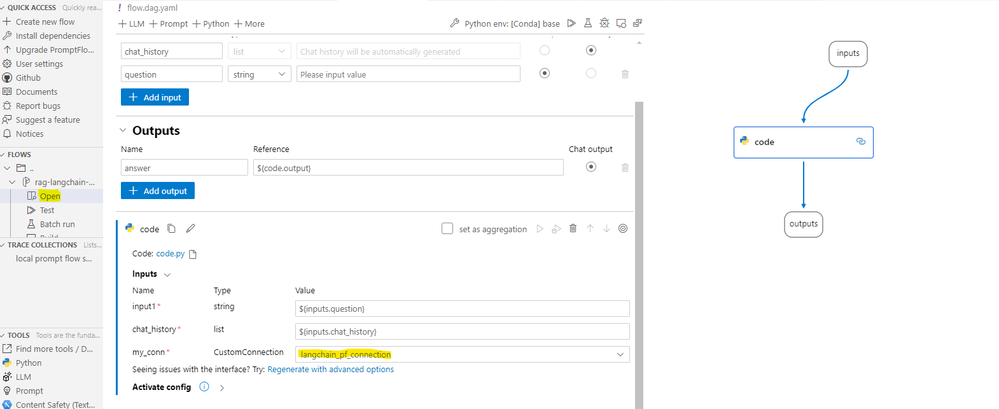The image size is (999, 409).
Task: Click the link icon on the graph code node
Action: 860,142
